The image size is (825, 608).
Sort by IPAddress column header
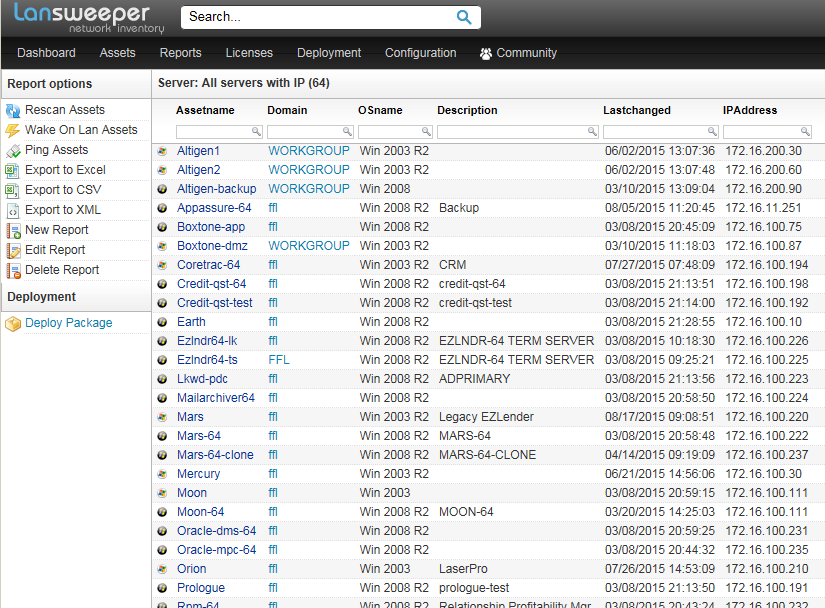pos(750,110)
